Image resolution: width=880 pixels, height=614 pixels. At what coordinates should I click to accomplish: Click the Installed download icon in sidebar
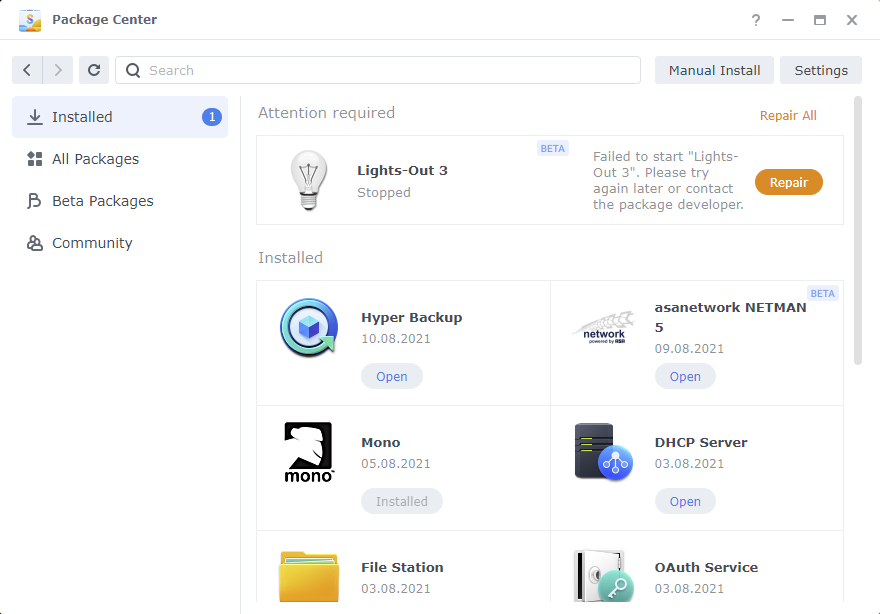[x=35, y=117]
